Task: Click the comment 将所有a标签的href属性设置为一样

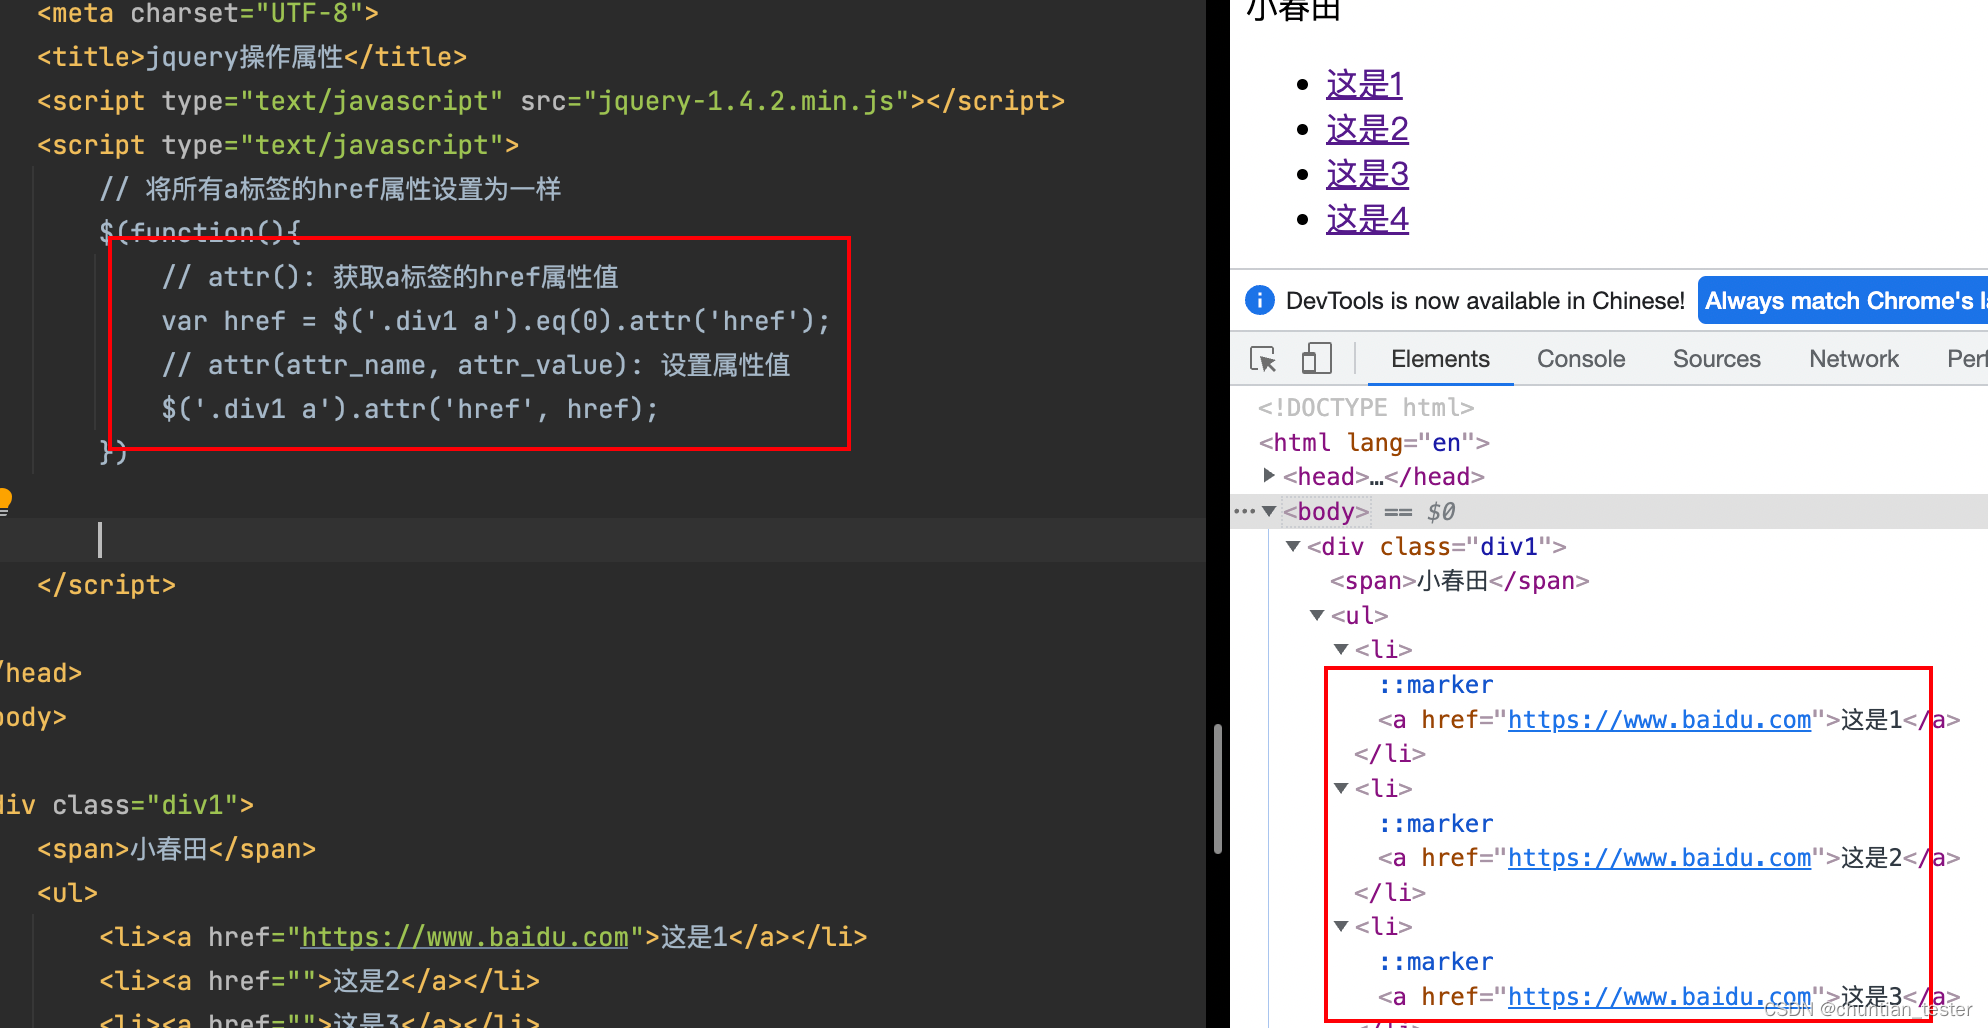Action: (330, 189)
